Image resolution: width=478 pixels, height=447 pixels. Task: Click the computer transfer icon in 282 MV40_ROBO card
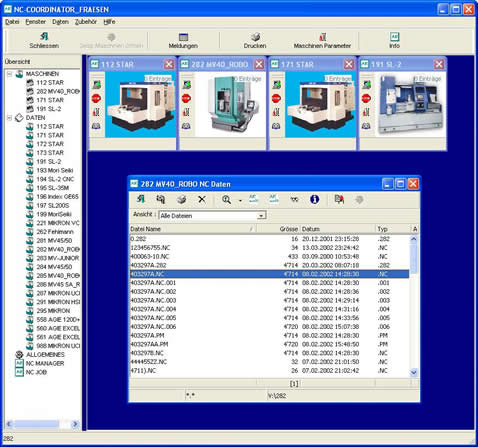tap(186, 85)
